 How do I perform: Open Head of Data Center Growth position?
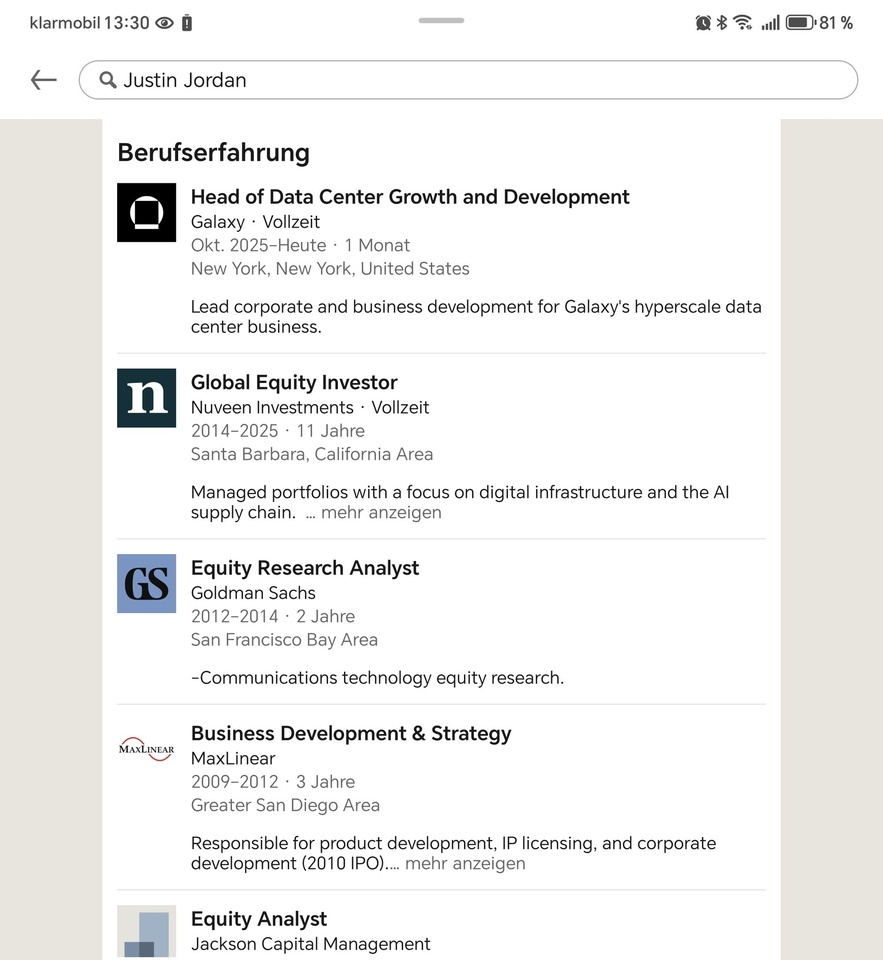[x=410, y=197]
